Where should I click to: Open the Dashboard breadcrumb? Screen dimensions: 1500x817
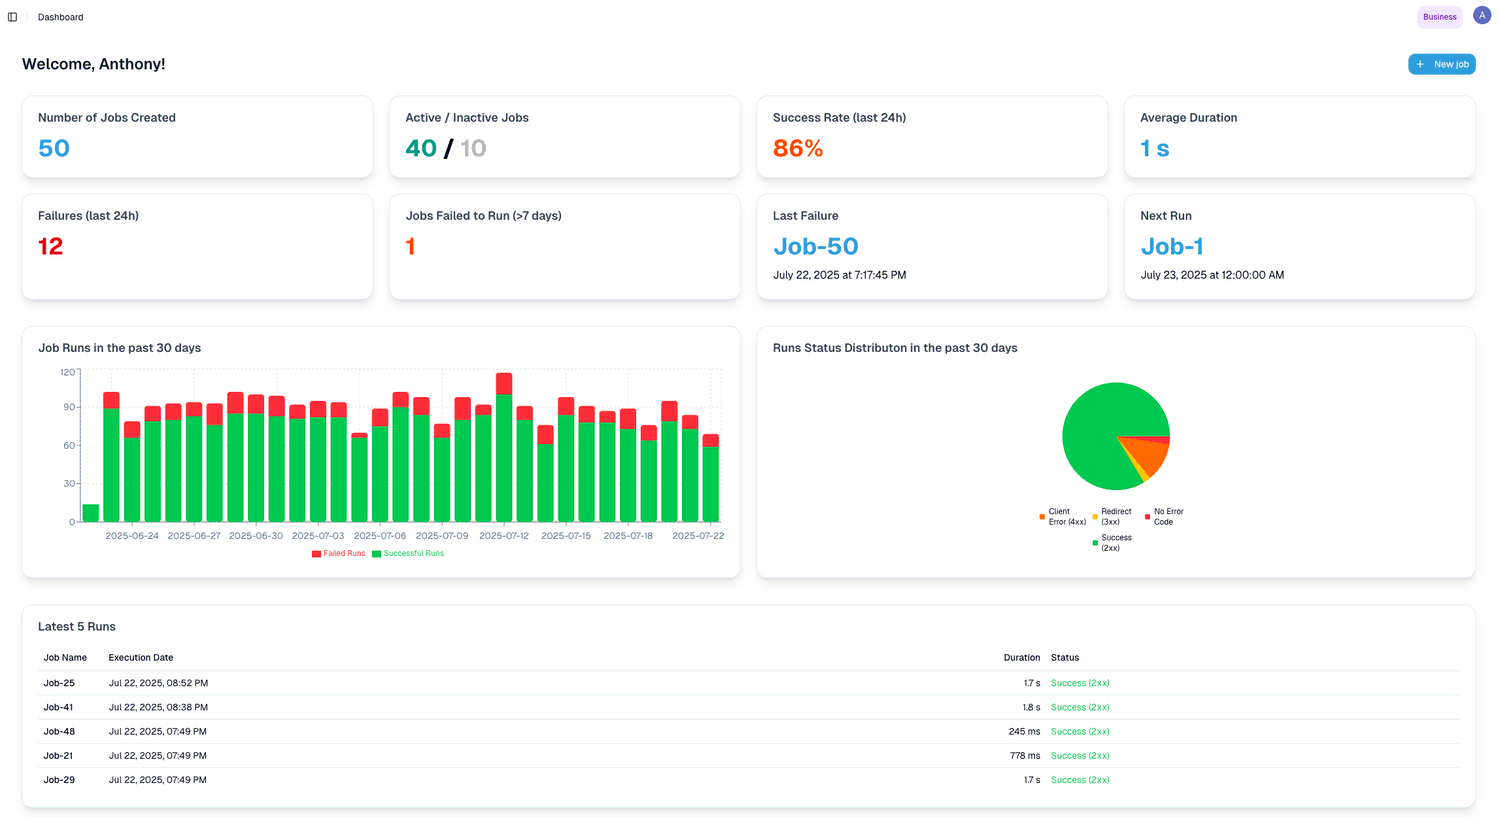click(x=60, y=17)
